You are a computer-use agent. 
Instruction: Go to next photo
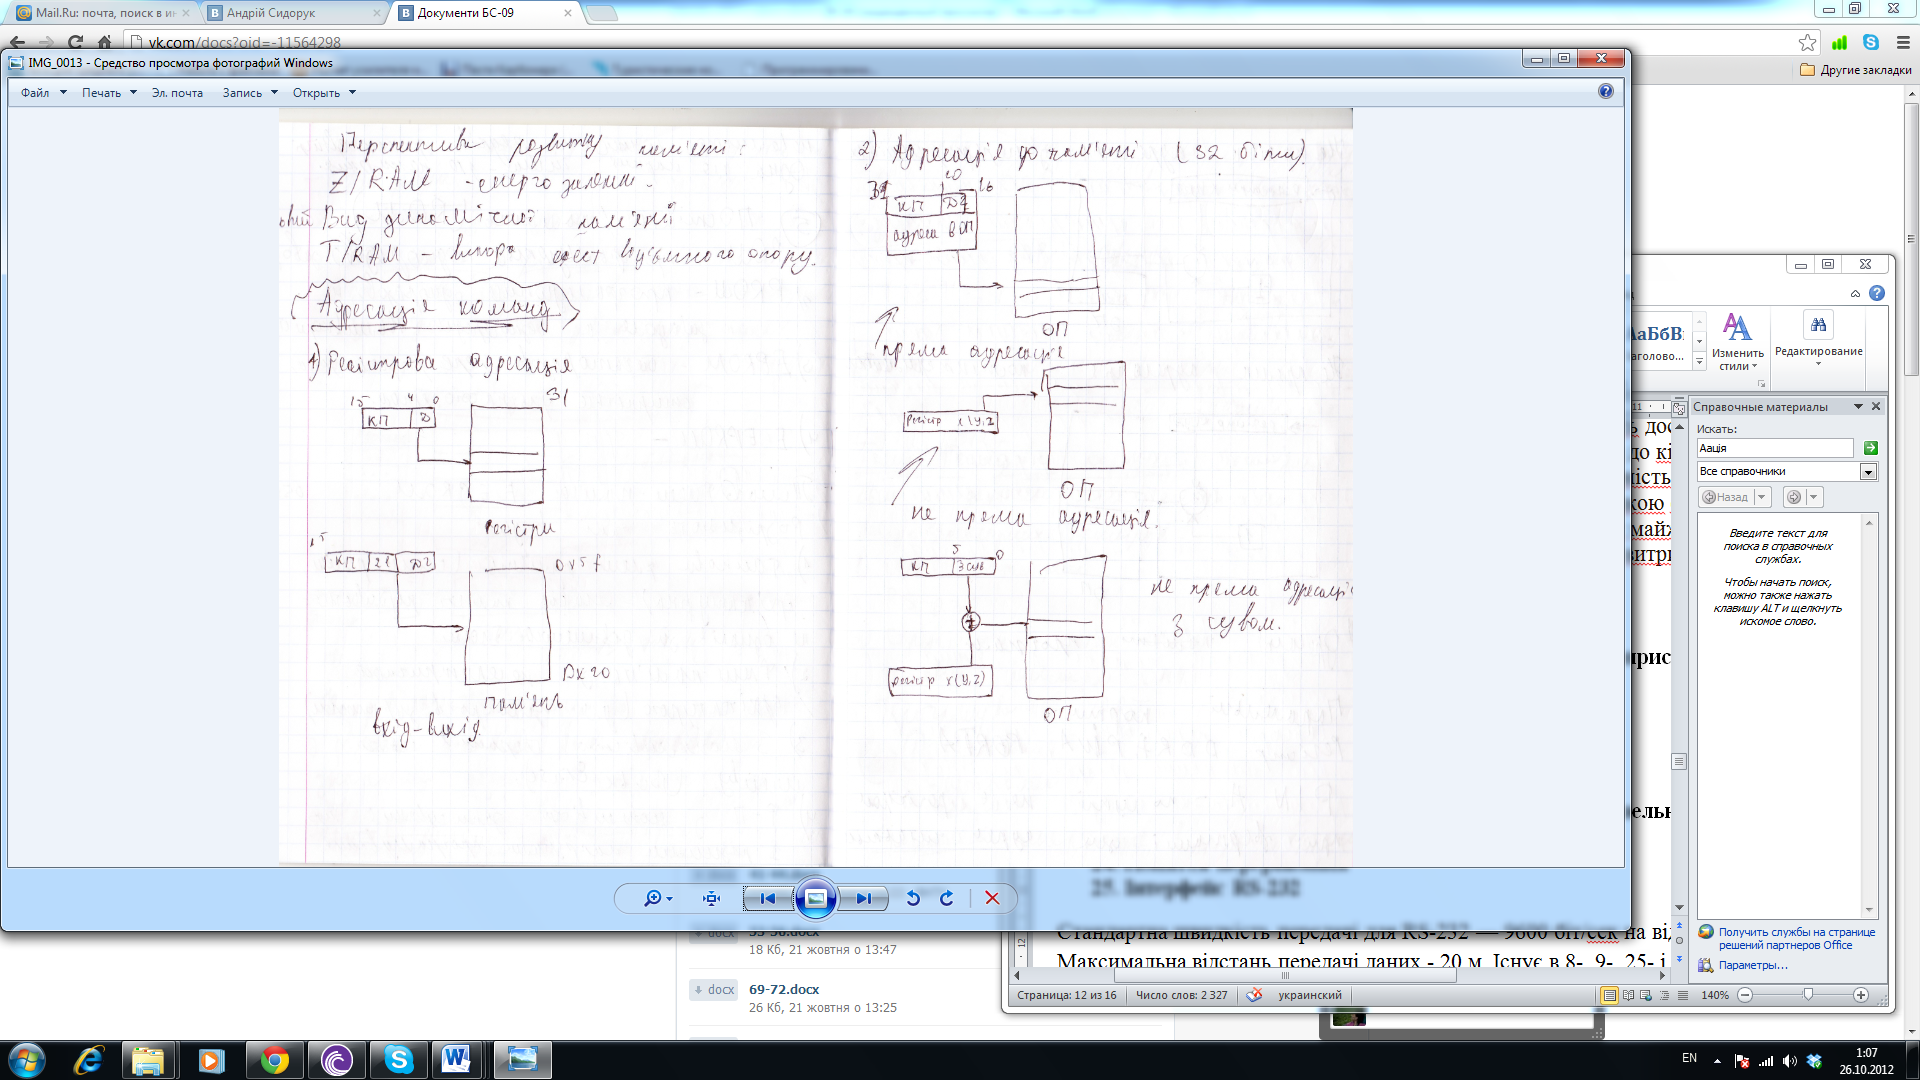(x=863, y=898)
